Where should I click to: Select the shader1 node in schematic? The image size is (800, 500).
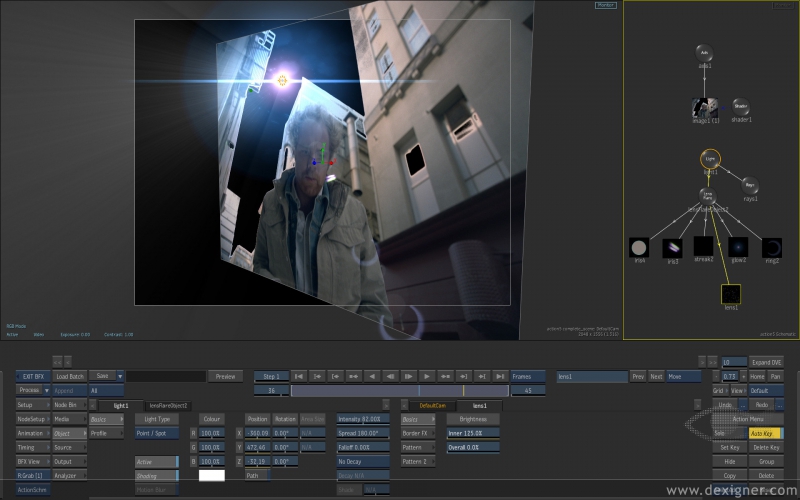point(741,107)
